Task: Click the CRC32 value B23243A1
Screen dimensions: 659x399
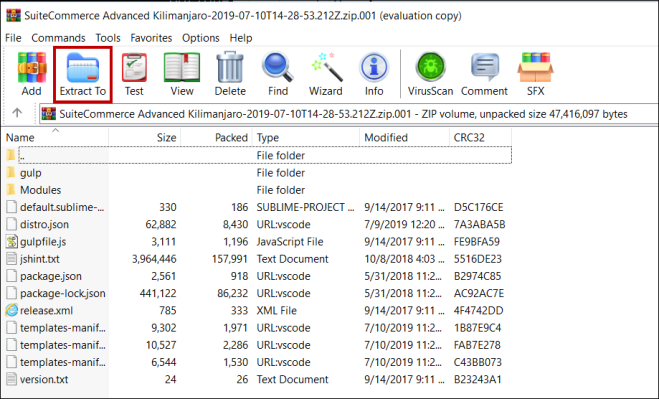Action: tap(477, 380)
